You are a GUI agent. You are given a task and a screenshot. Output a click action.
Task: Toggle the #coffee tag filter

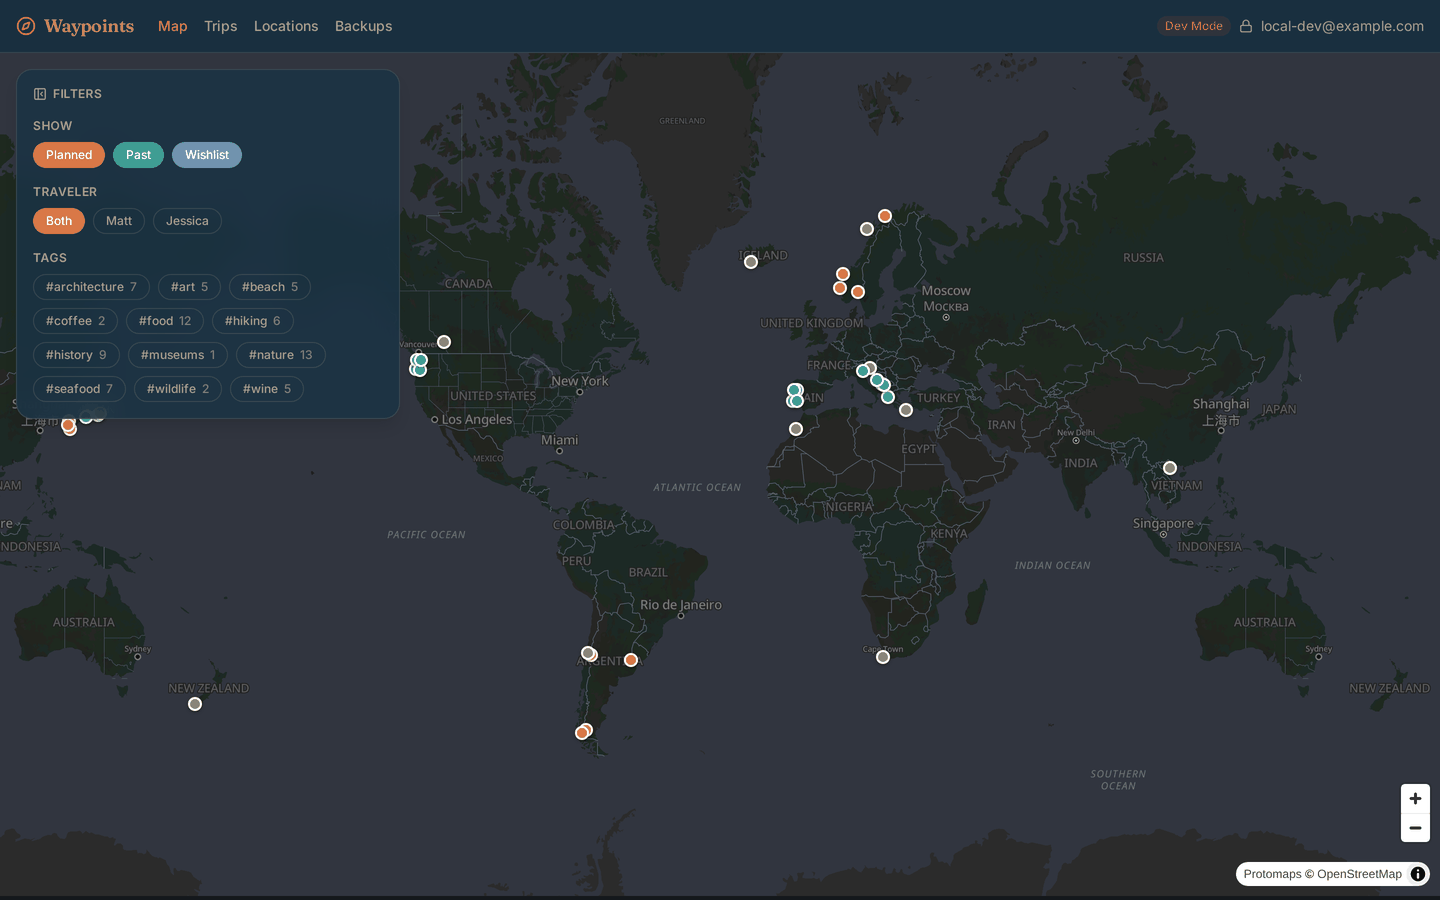point(75,321)
